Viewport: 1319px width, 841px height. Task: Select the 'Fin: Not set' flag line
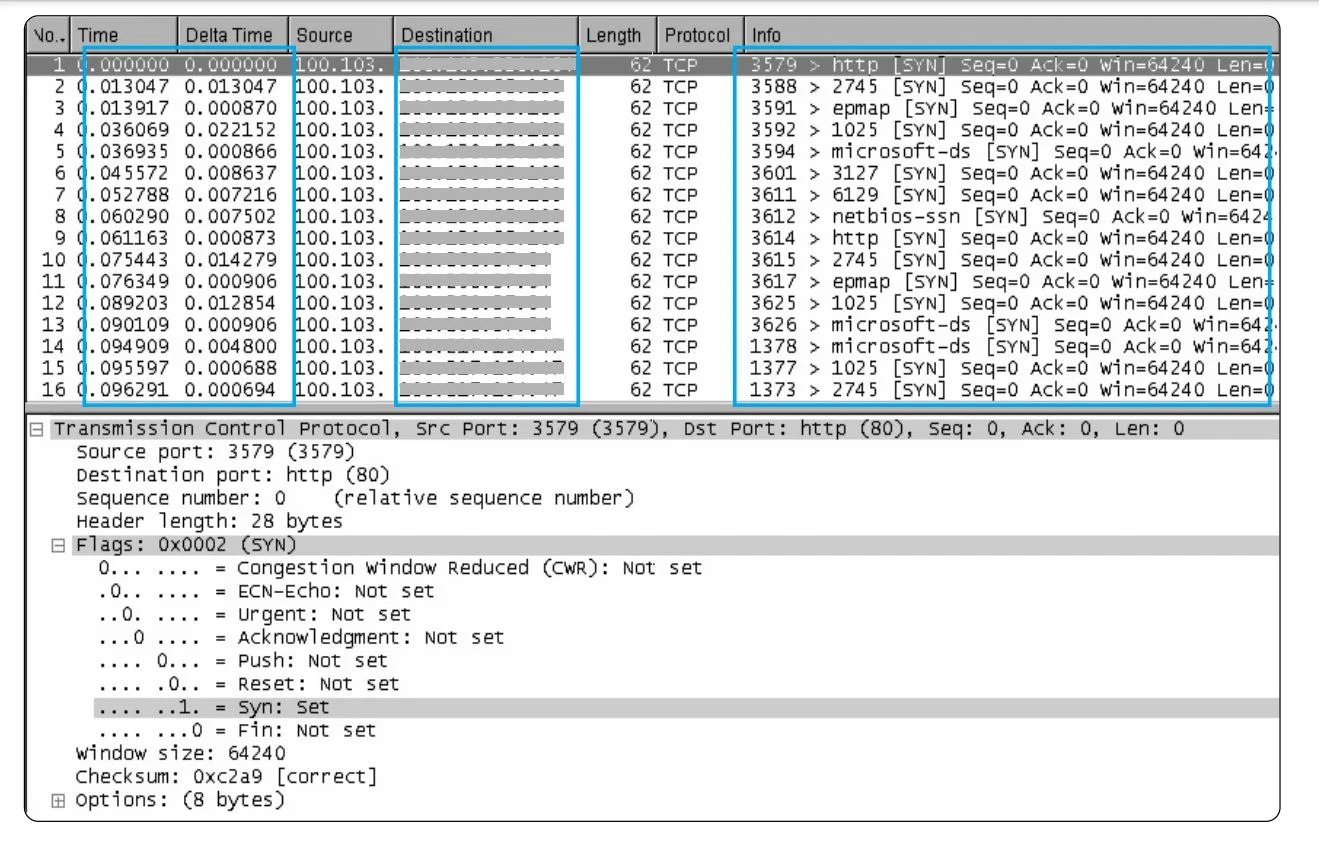(x=237, y=730)
